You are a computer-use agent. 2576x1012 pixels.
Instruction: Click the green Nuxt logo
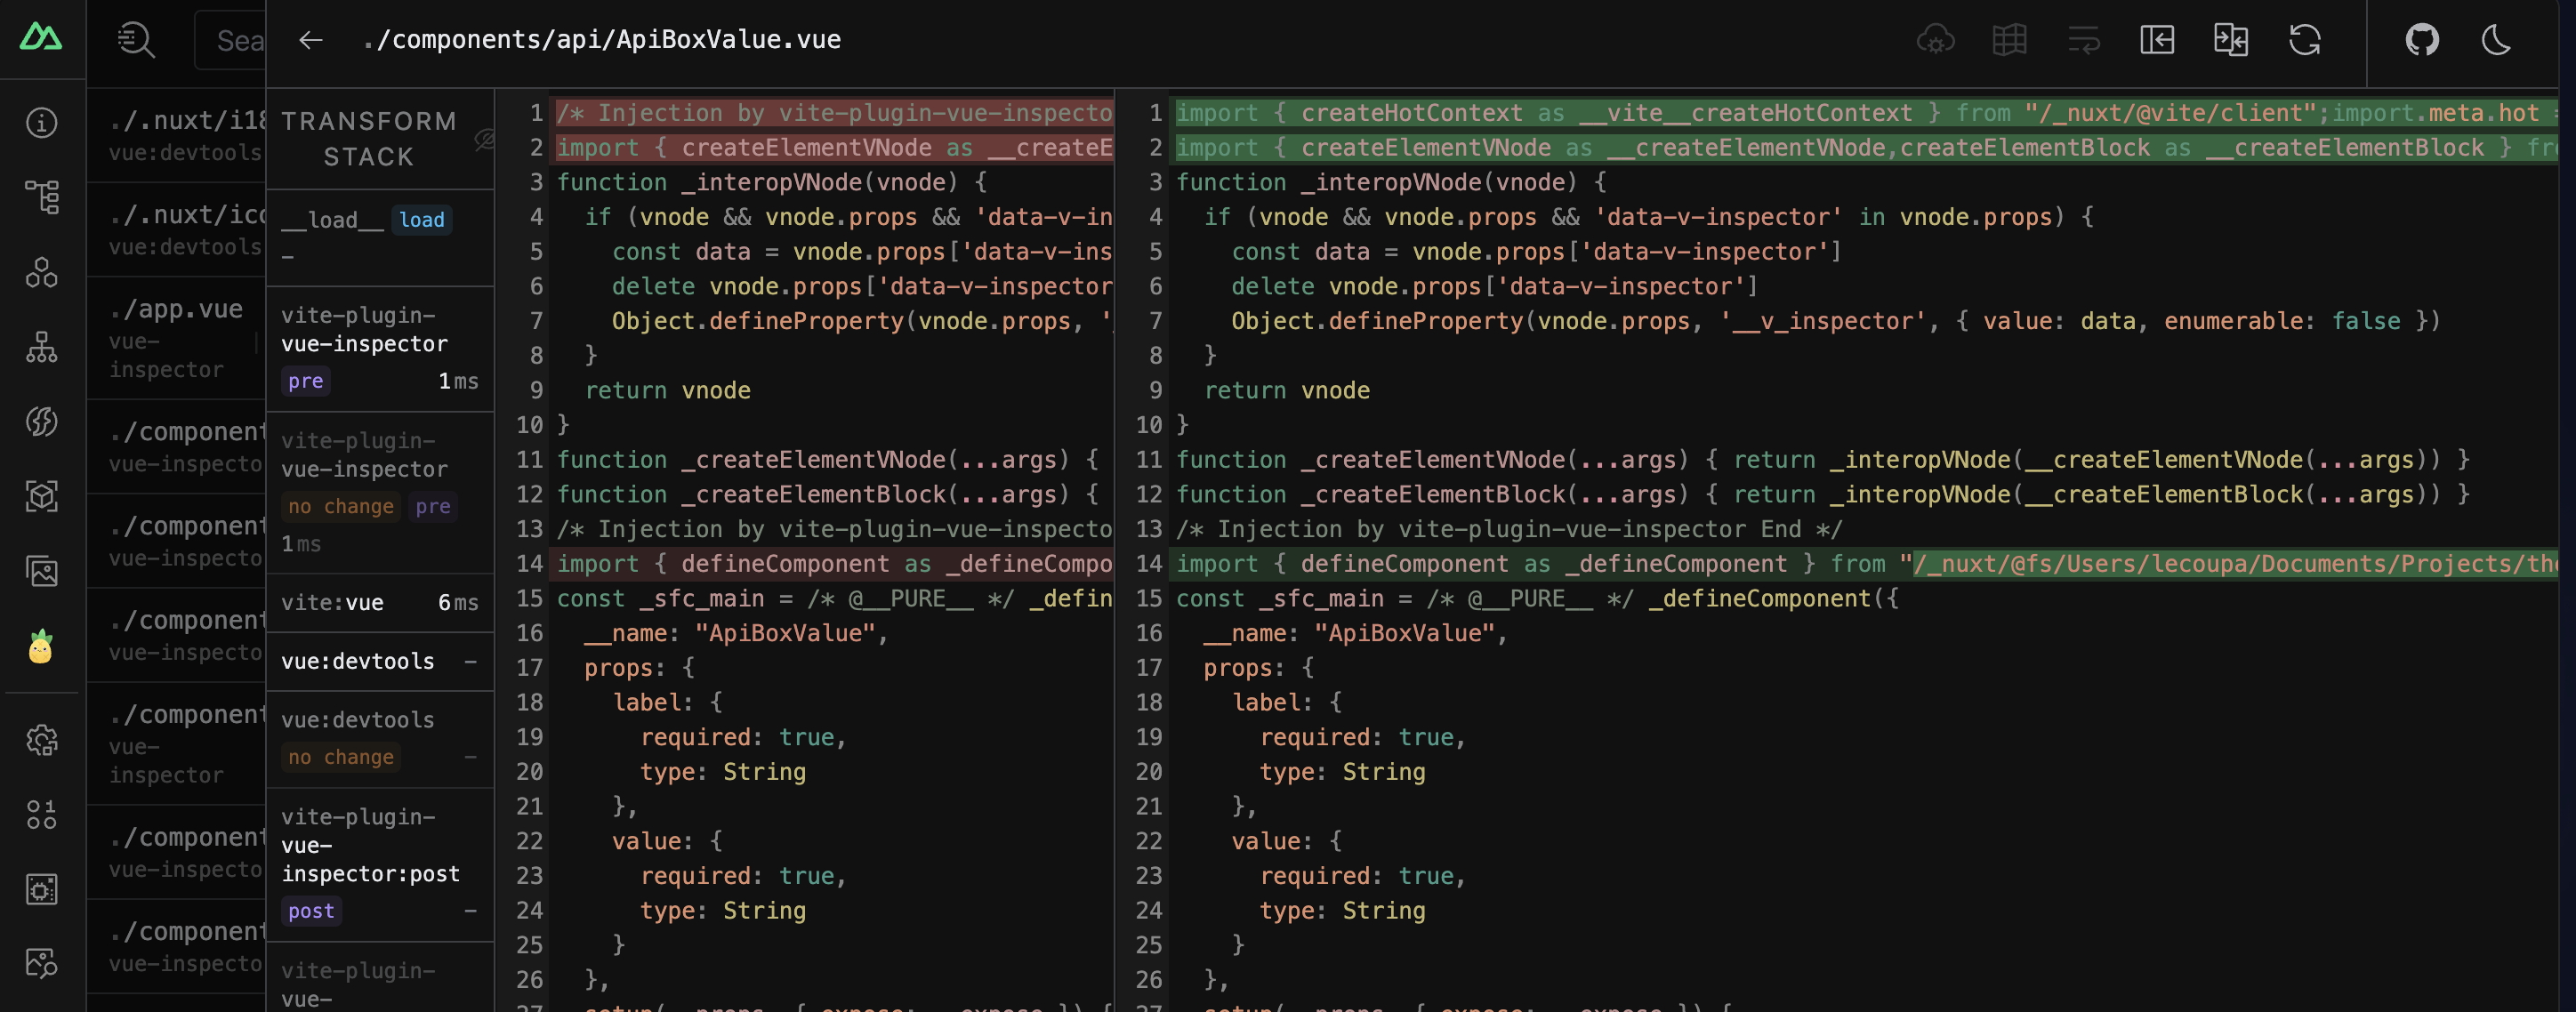[41, 38]
